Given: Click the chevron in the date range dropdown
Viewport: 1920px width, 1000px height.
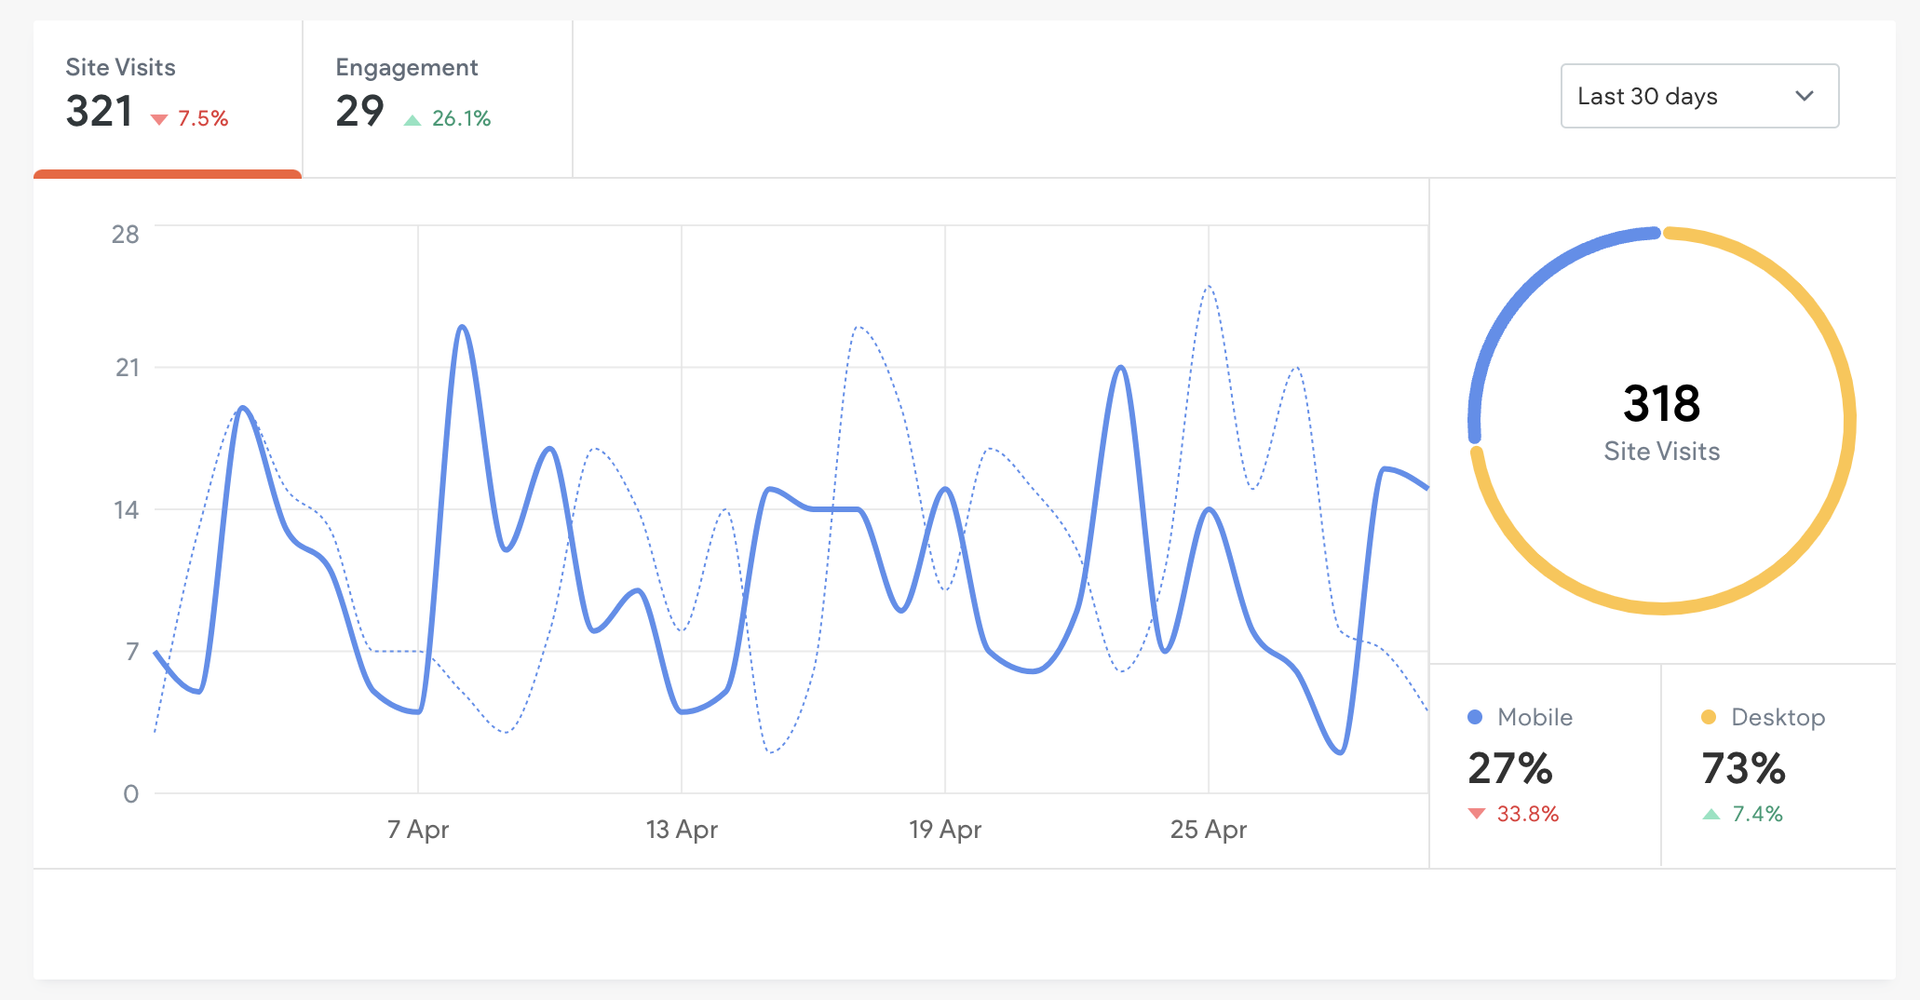Looking at the screenshot, I should coord(1804,96).
